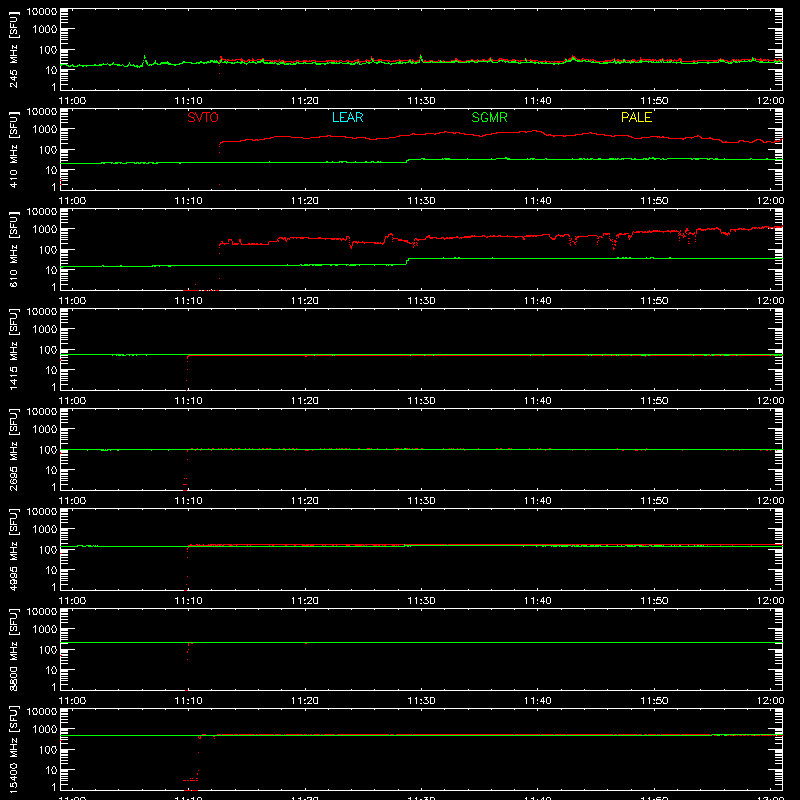Click the 1000 y-tick of the 410 MHz plot
Viewport: 800px width, 800px height.
[45, 130]
